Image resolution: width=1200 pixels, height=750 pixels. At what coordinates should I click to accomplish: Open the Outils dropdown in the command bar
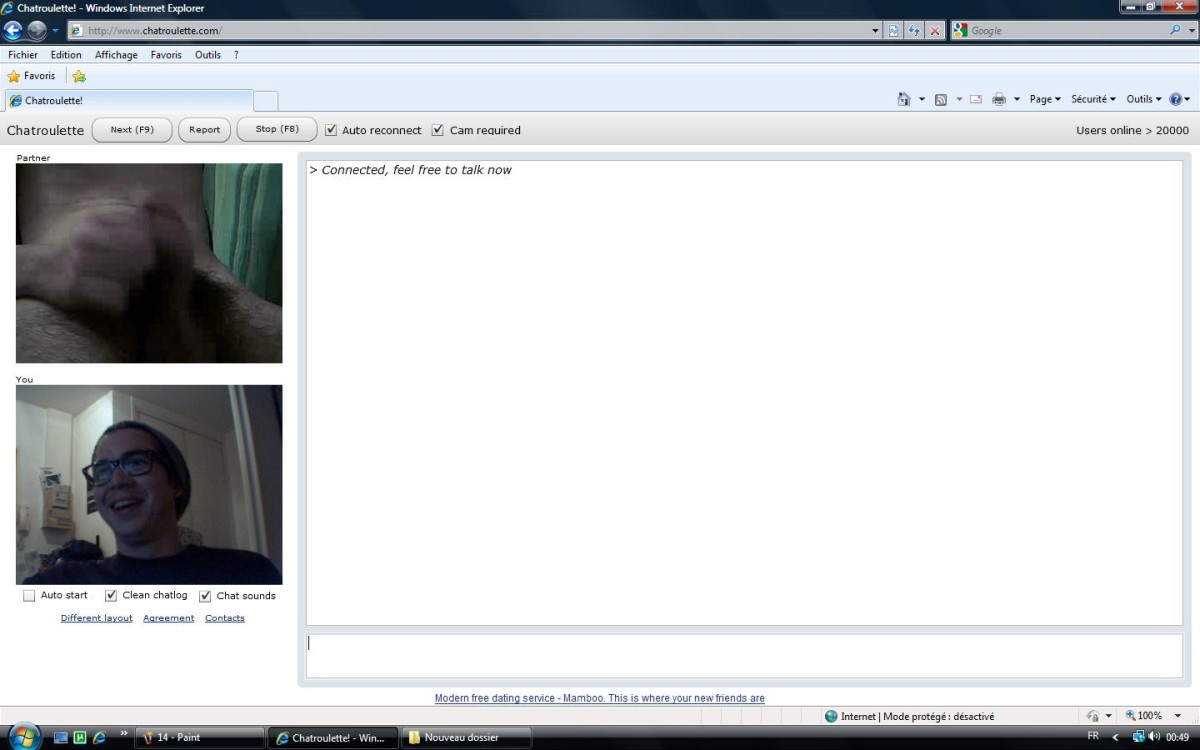point(1144,99)
